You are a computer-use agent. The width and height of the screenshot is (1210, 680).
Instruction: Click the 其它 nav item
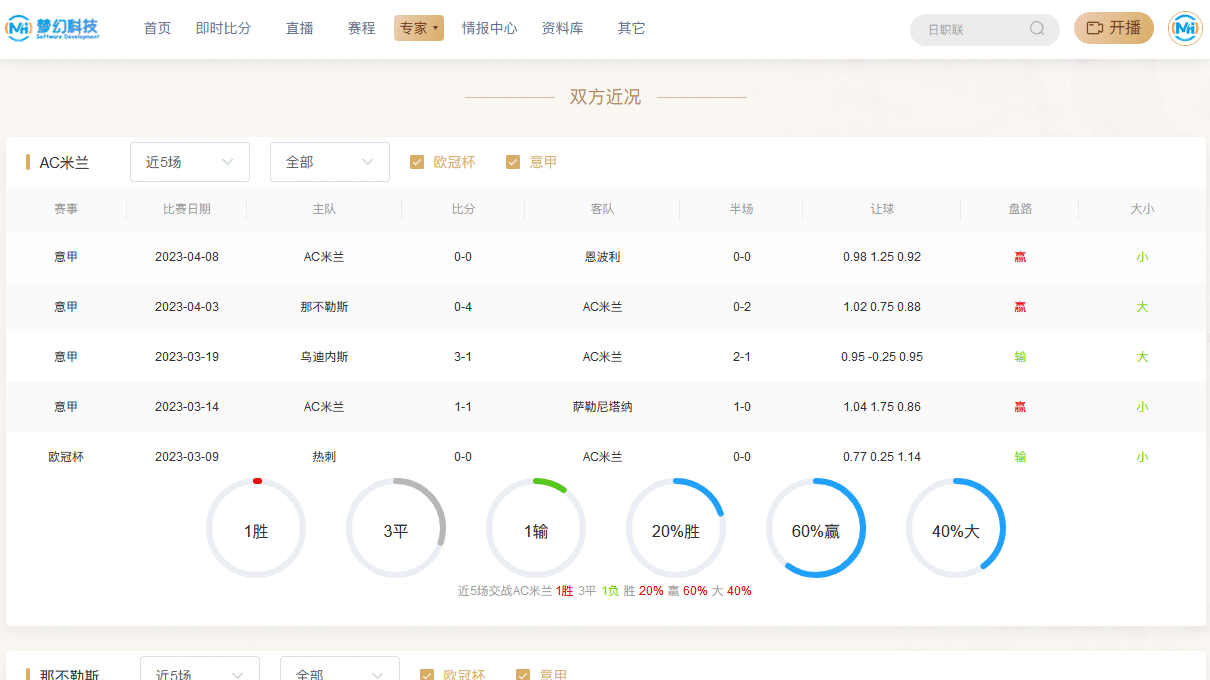(631, 28)
